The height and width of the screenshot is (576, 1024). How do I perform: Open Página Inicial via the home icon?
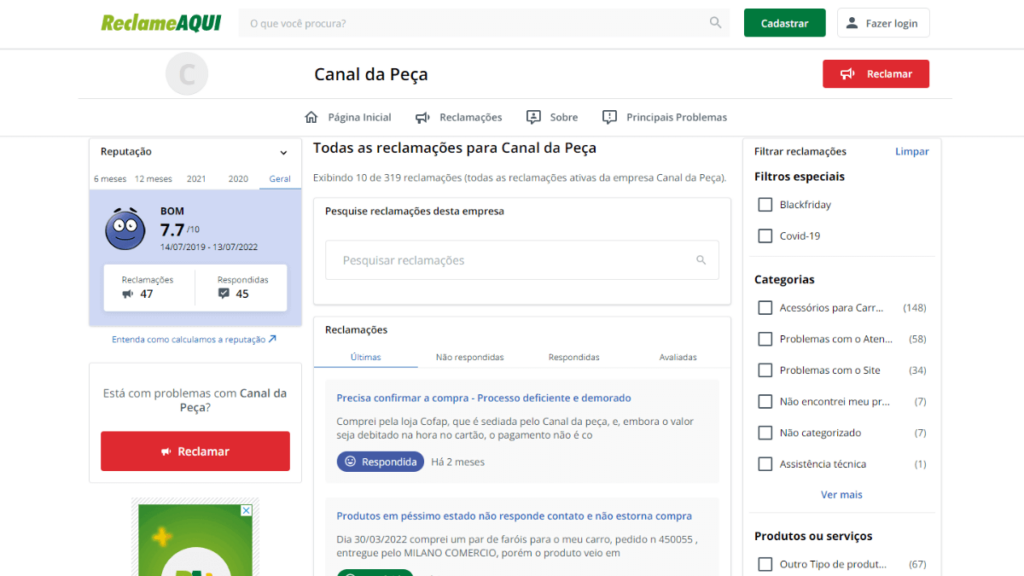[x=311, y=117]
